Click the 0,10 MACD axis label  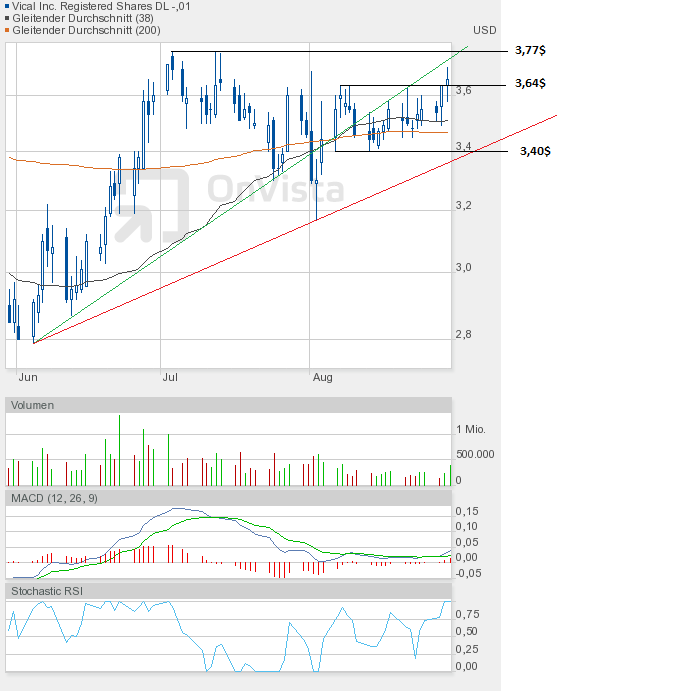pyautogui.click(x=467, y=526)
